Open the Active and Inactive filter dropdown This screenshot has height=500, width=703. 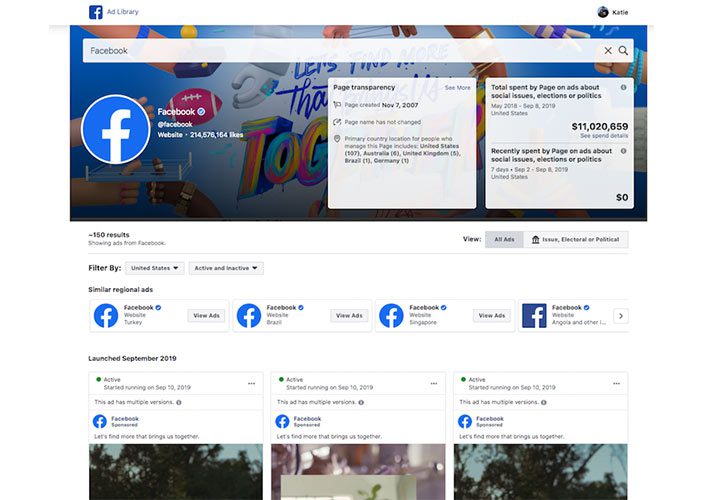(226, 268)
